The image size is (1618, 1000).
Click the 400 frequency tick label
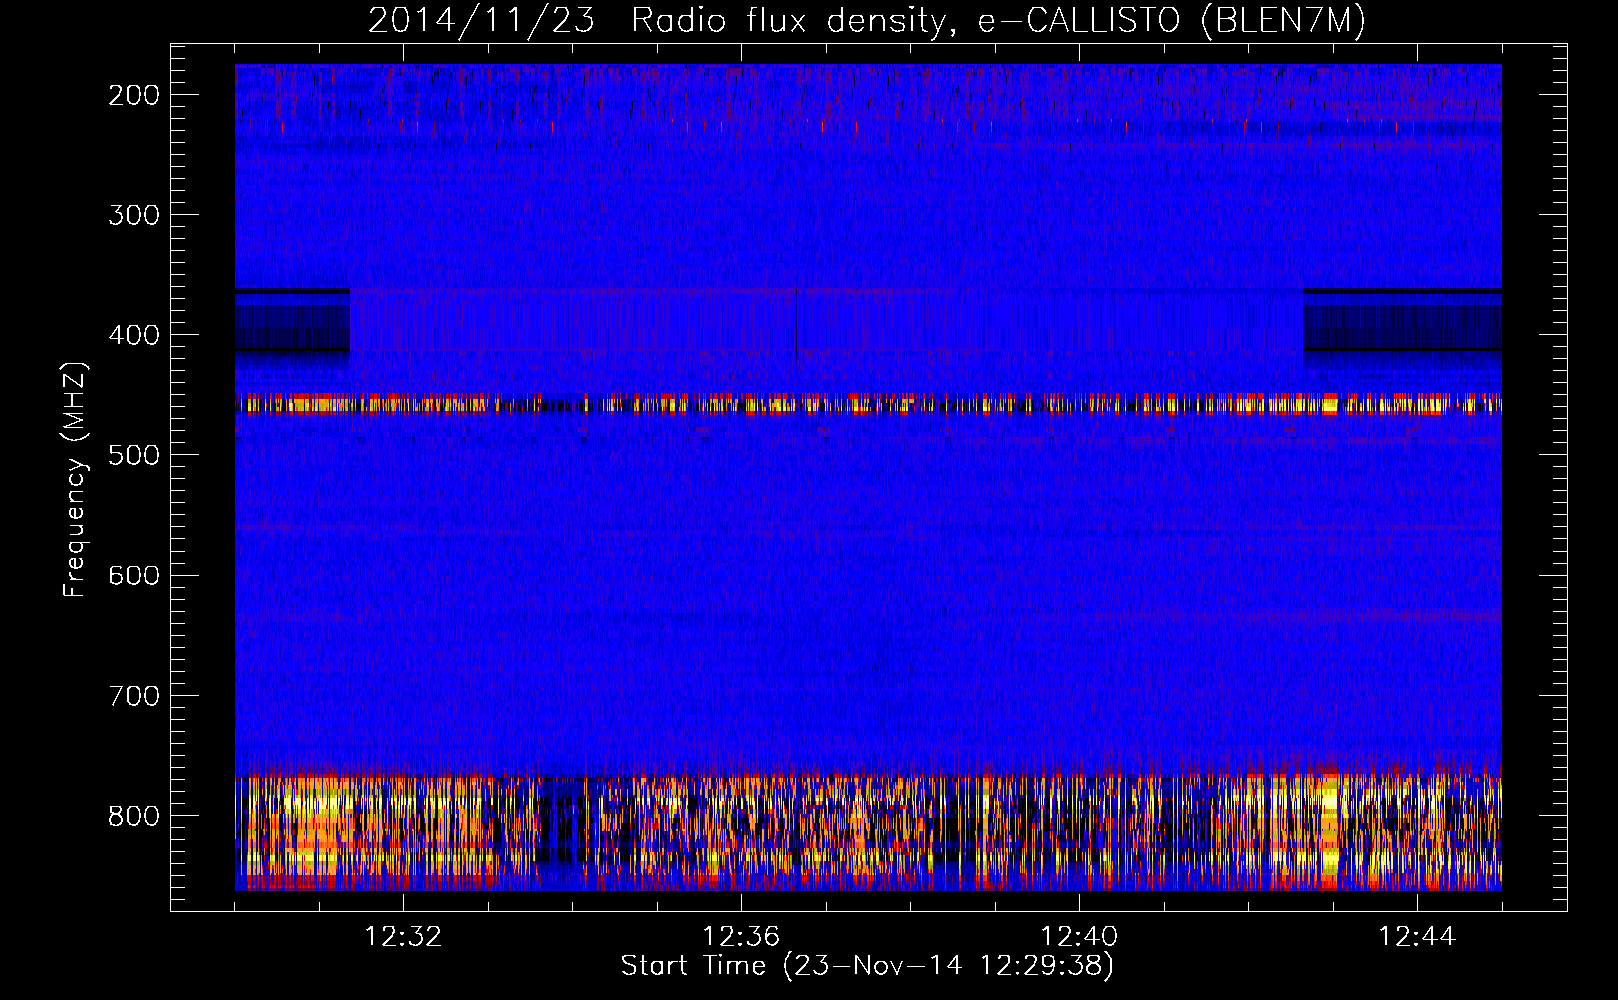134,335
